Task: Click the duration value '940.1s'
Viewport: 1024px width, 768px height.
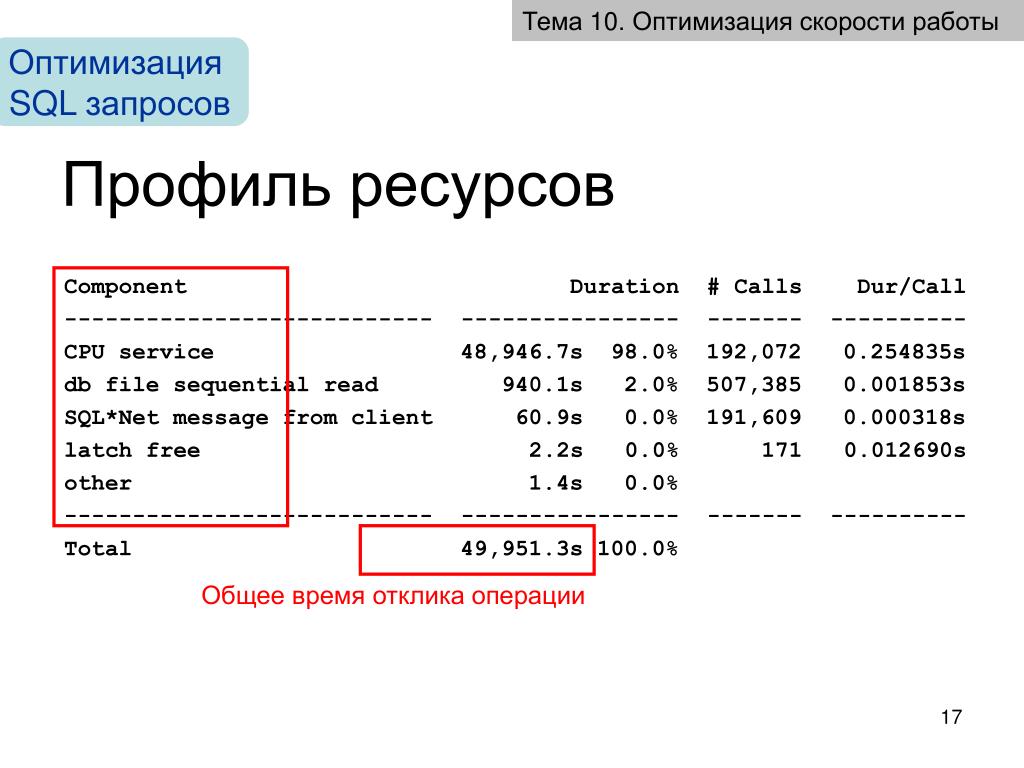Action: tap(542, 385)
